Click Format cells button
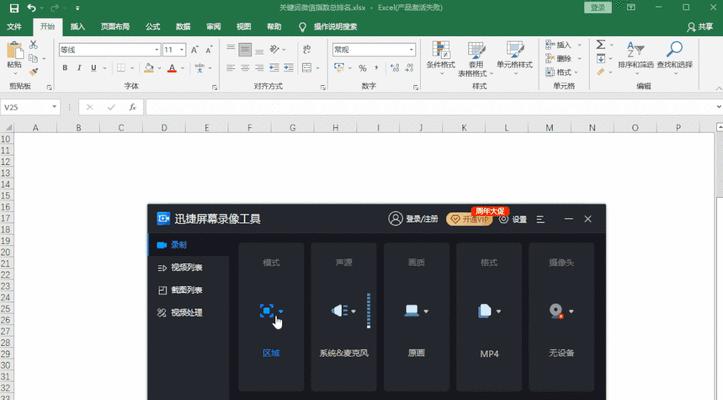This screenshot has height=400, width=723. 558,72
